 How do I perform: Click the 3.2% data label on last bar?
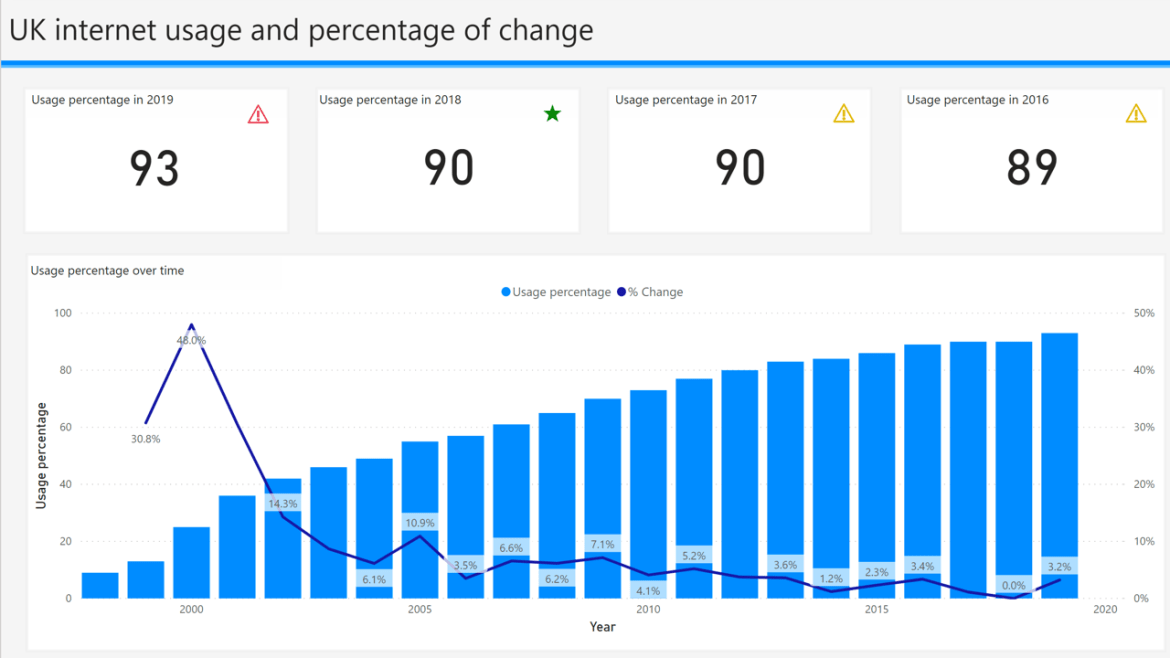pos(1059,566)
